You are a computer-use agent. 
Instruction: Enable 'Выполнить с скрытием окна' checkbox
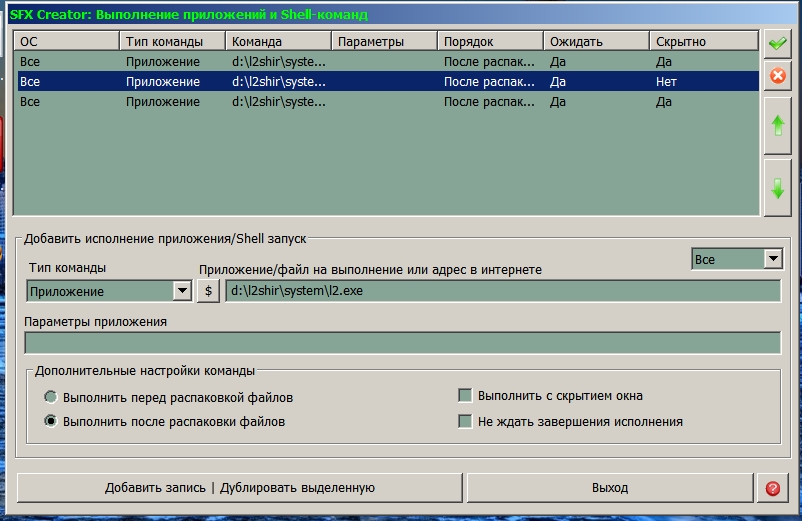click(x=465, y=395)
